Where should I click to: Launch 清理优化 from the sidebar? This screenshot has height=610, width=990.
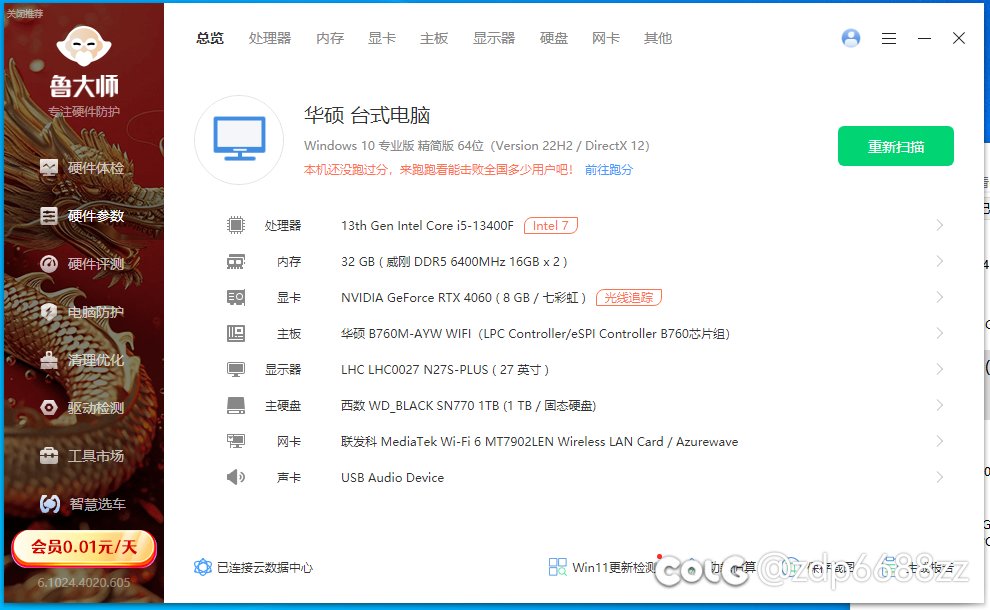coord(82,360)
